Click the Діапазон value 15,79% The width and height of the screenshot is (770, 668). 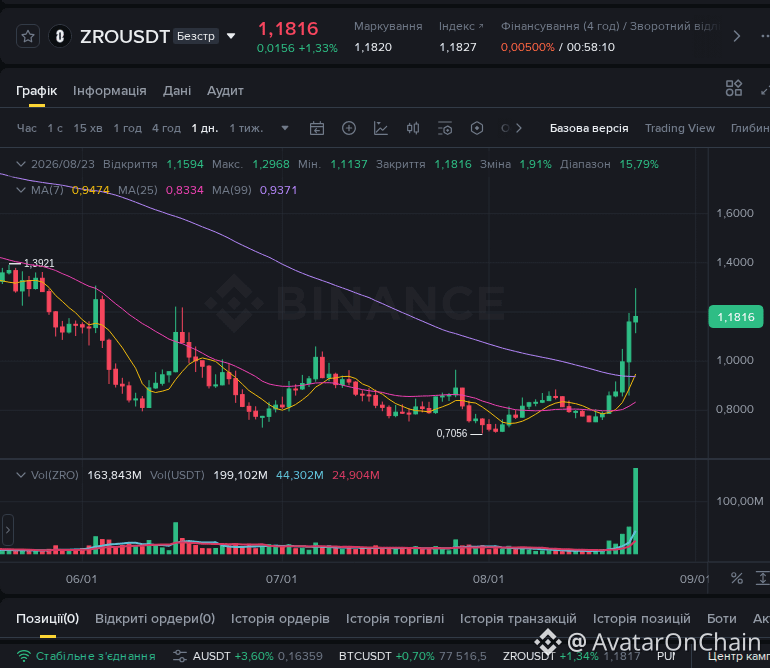pos(639,164)
